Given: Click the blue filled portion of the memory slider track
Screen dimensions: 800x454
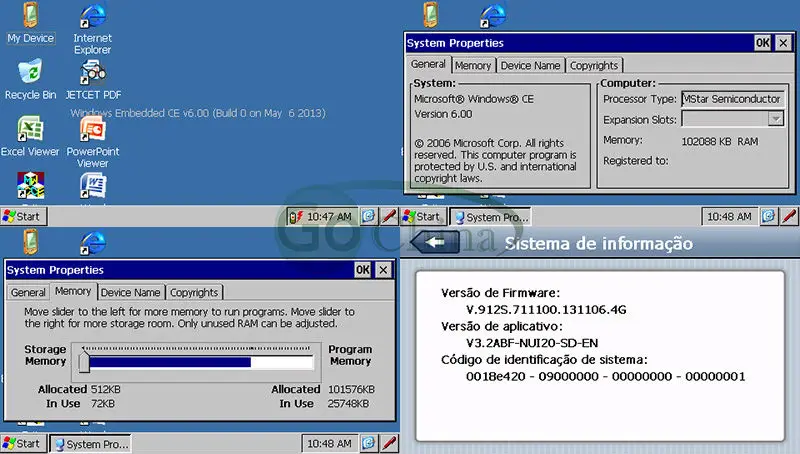Looking at the screenshot, I should (x=170, y=362).
